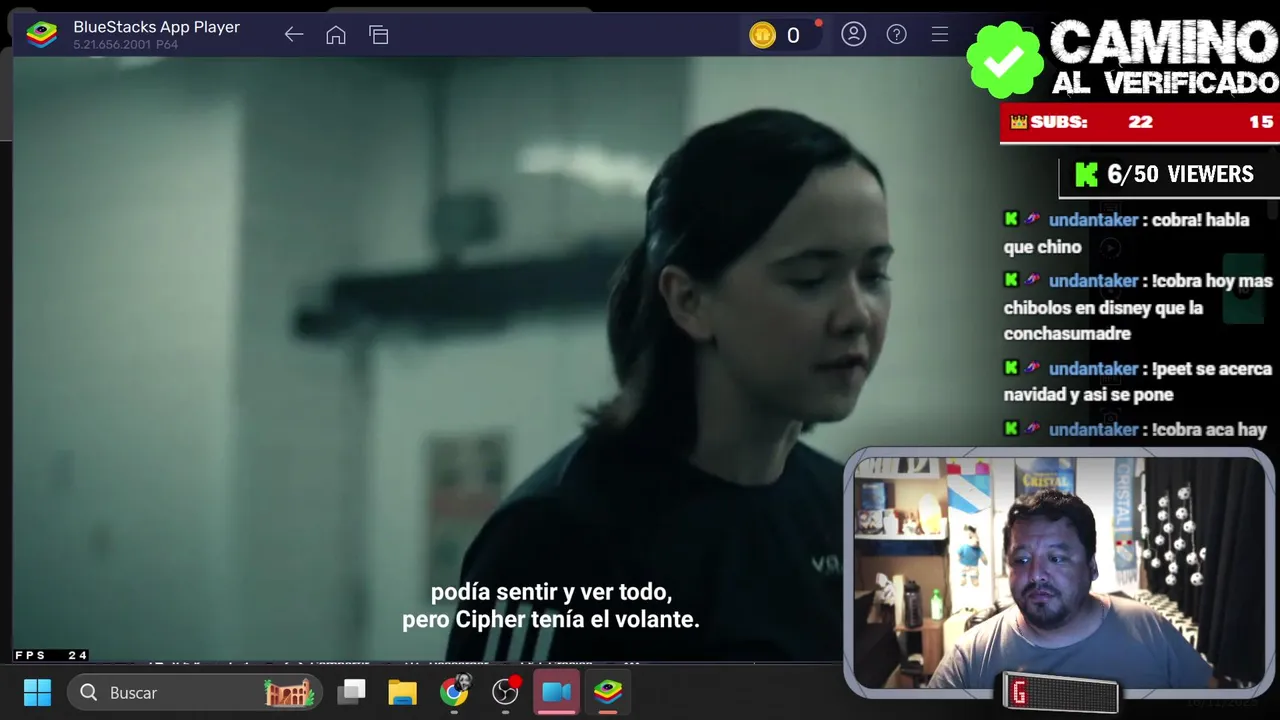Open the BlueStacks hamburger menu

click(940, 34)
